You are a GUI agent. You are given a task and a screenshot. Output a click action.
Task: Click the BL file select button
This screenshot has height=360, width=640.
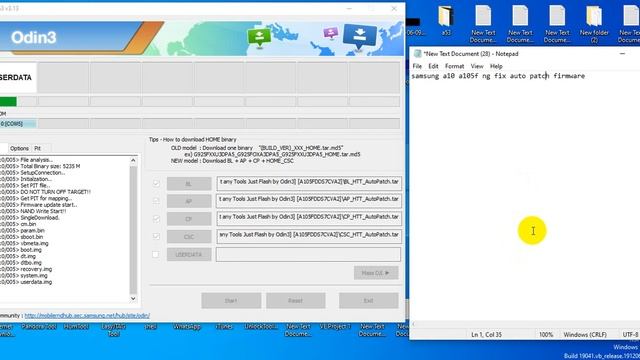point(189,184)
